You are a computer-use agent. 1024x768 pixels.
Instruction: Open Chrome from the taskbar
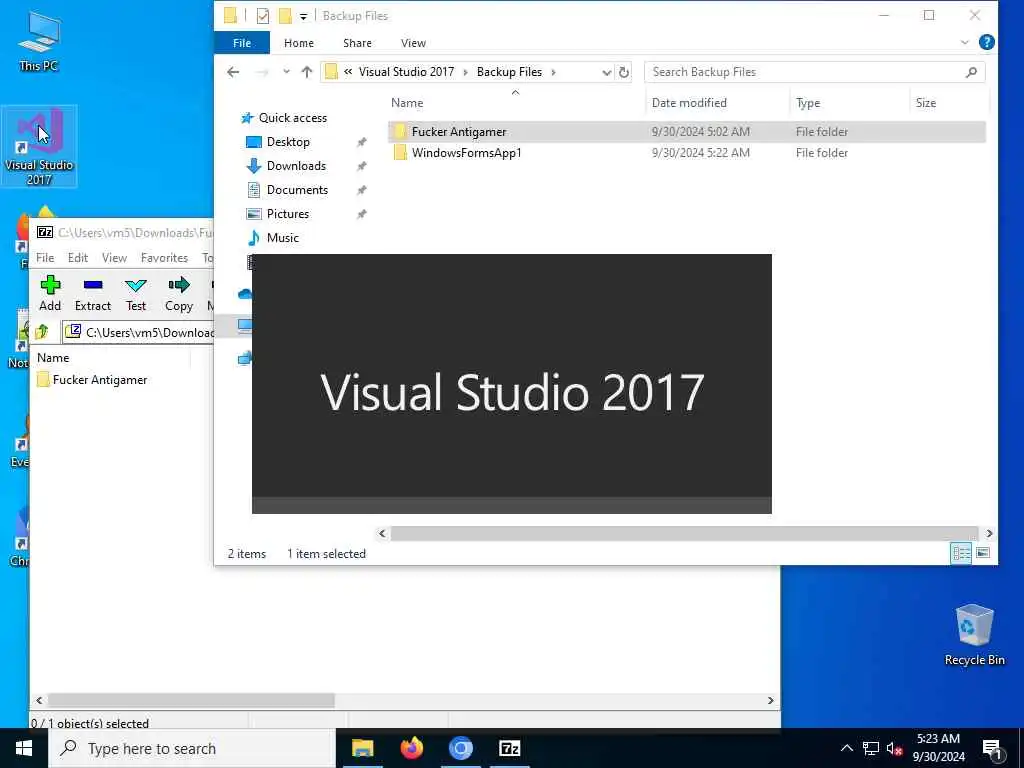(x=460, y=748)
